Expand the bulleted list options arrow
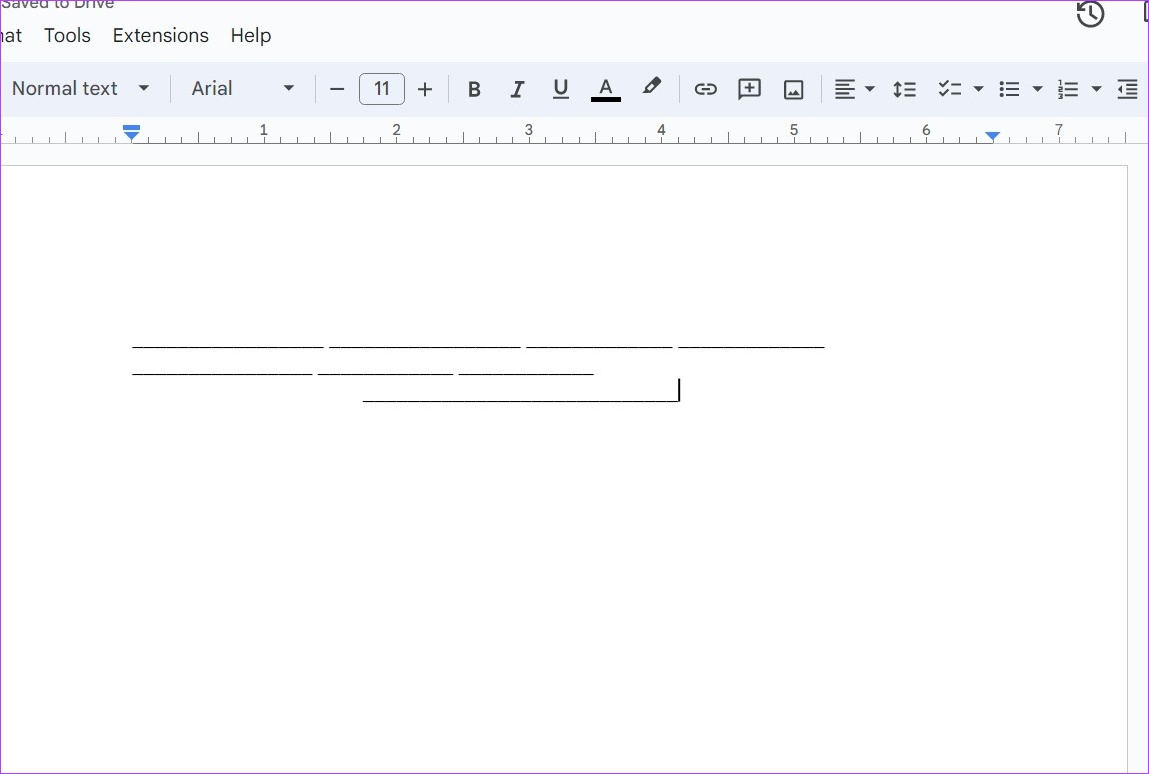Viewport: 1149px width, 774px height. pos(1038,89)
